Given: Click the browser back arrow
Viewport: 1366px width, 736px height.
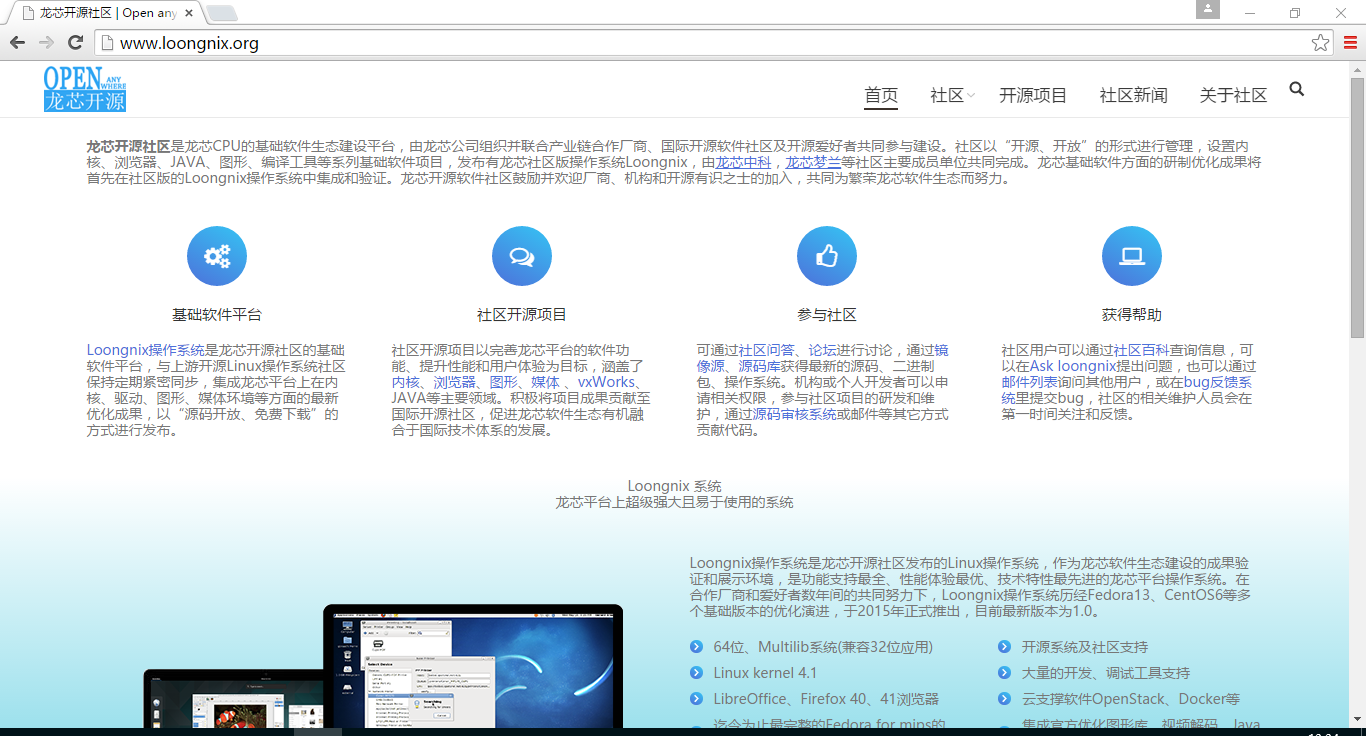Looking at the screenshot, I should pos(17,42).
